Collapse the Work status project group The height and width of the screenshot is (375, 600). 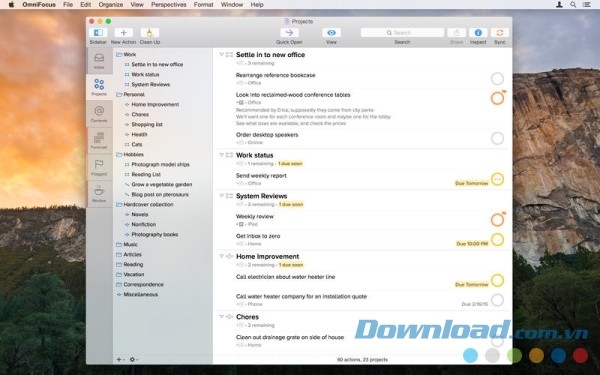pyautogui.click(x=221, y=155)
